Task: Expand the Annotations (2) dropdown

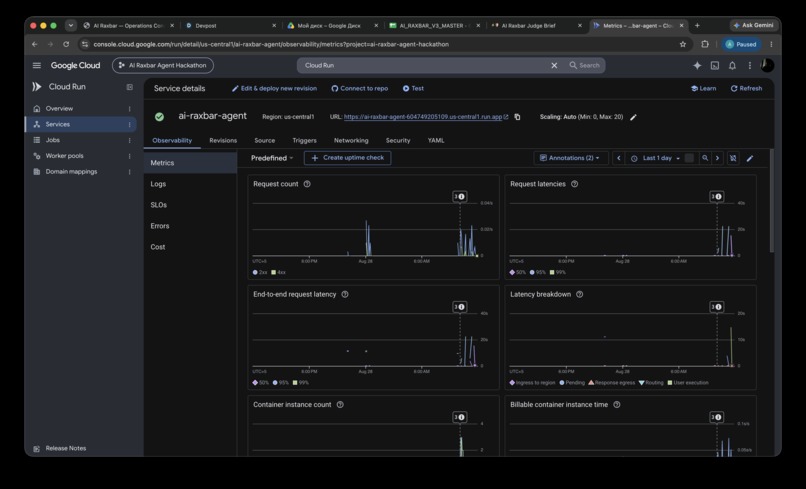Action: (x=571, y=158)
